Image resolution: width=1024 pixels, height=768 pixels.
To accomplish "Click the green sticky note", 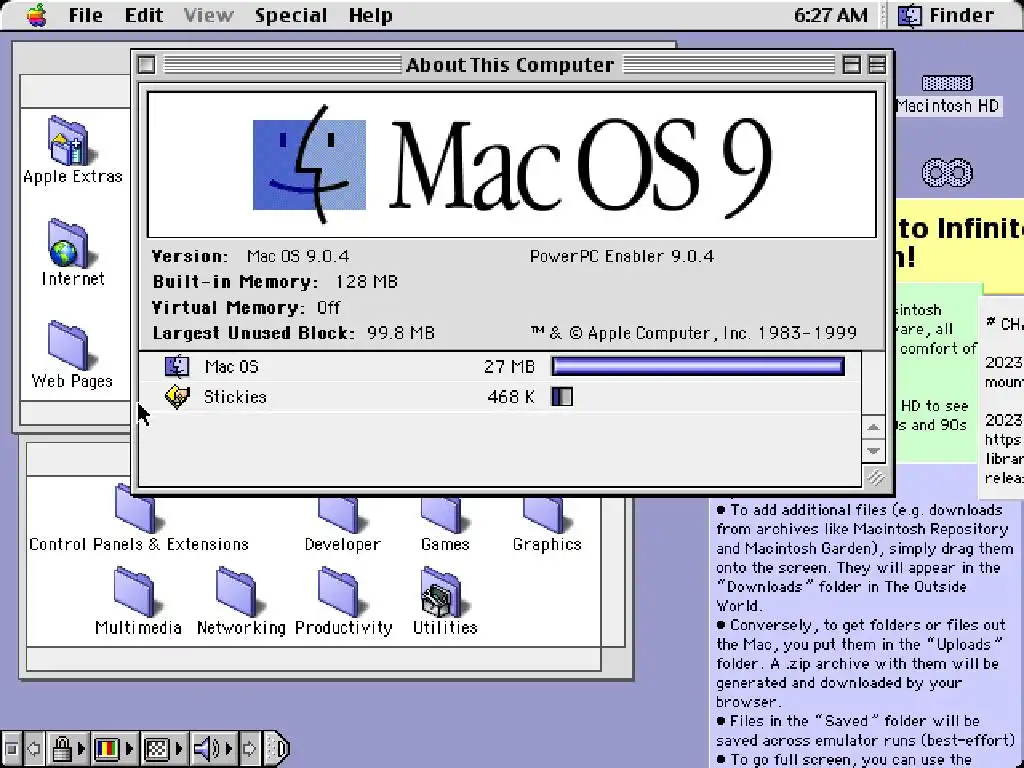I will point(936,372).
